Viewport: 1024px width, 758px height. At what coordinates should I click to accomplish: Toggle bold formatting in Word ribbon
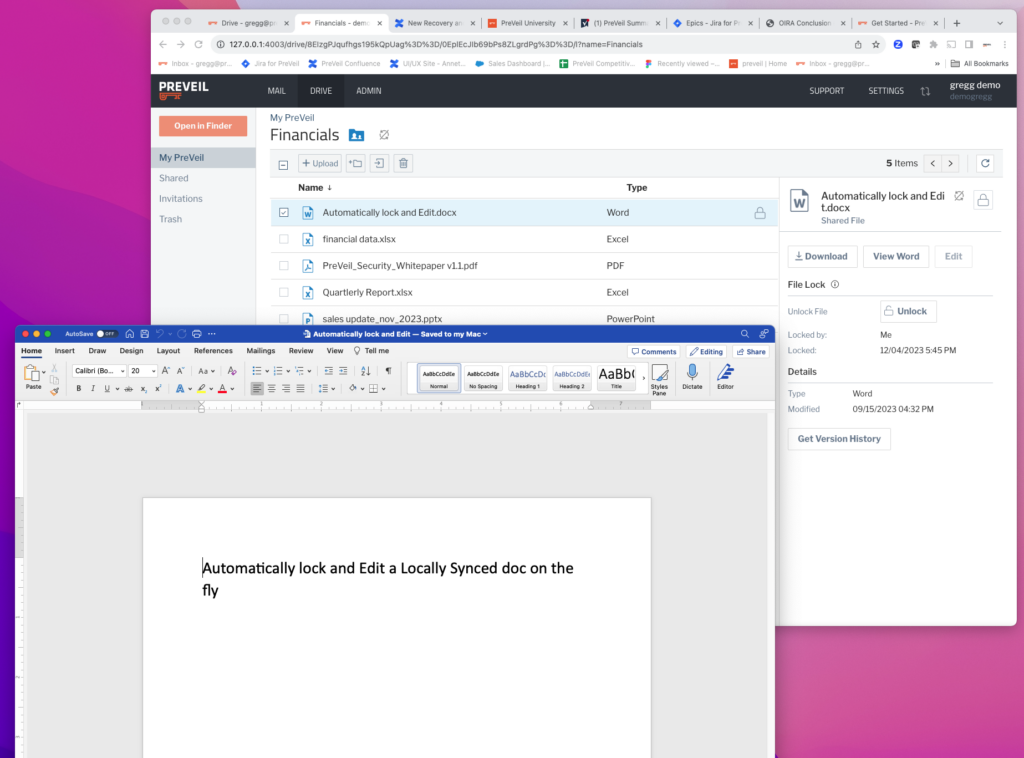[x=78, y=388]
